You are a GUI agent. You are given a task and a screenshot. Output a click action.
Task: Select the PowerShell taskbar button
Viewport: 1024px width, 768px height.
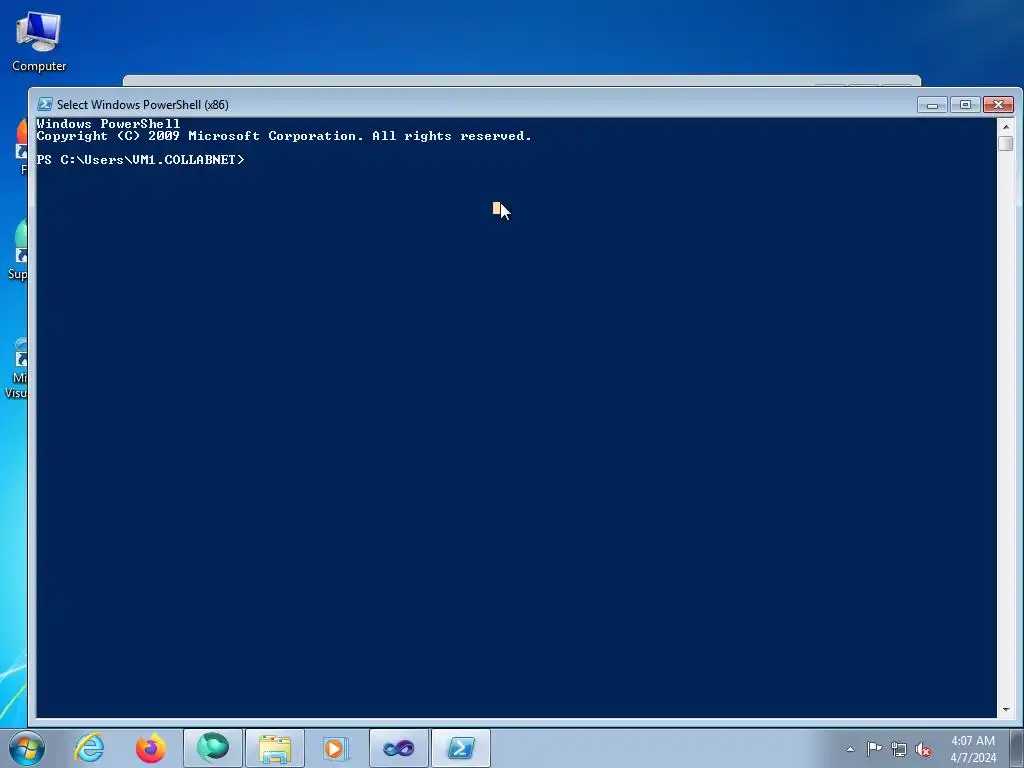tap(461, 748)
